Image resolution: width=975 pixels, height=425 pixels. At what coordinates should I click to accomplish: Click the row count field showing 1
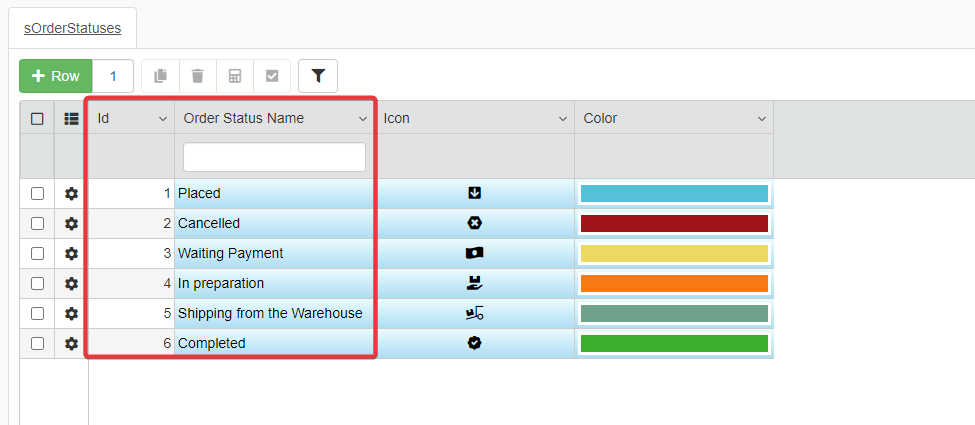point(113,76)
